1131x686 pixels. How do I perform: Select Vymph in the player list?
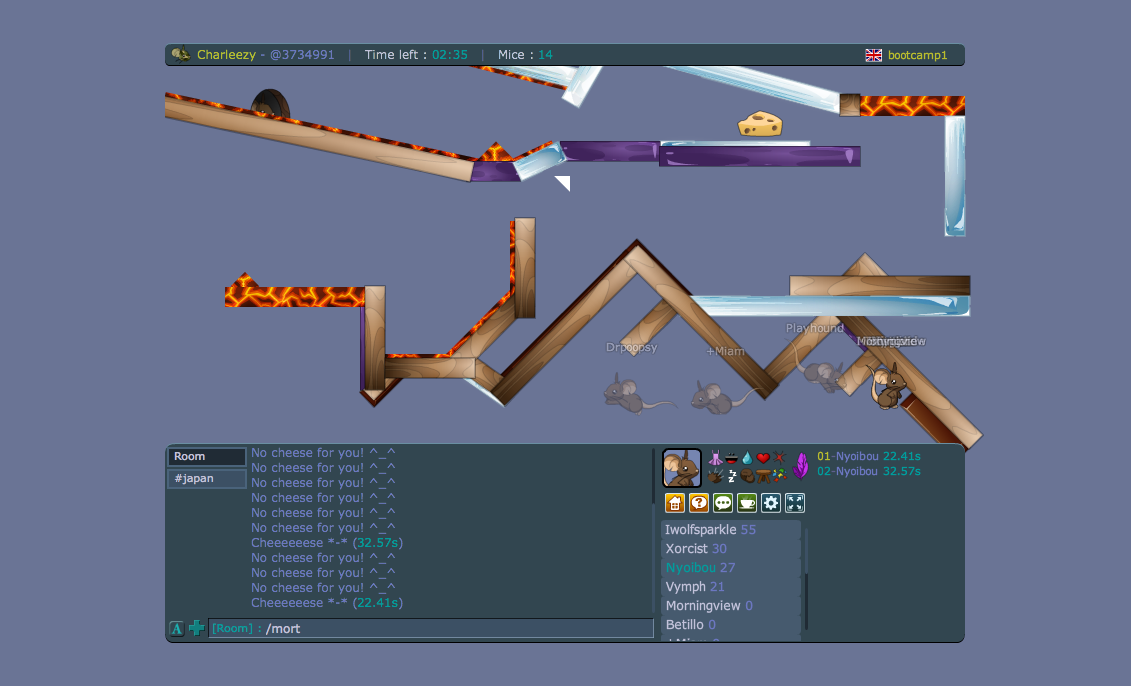pyautogui.click(x=731, y=586)
